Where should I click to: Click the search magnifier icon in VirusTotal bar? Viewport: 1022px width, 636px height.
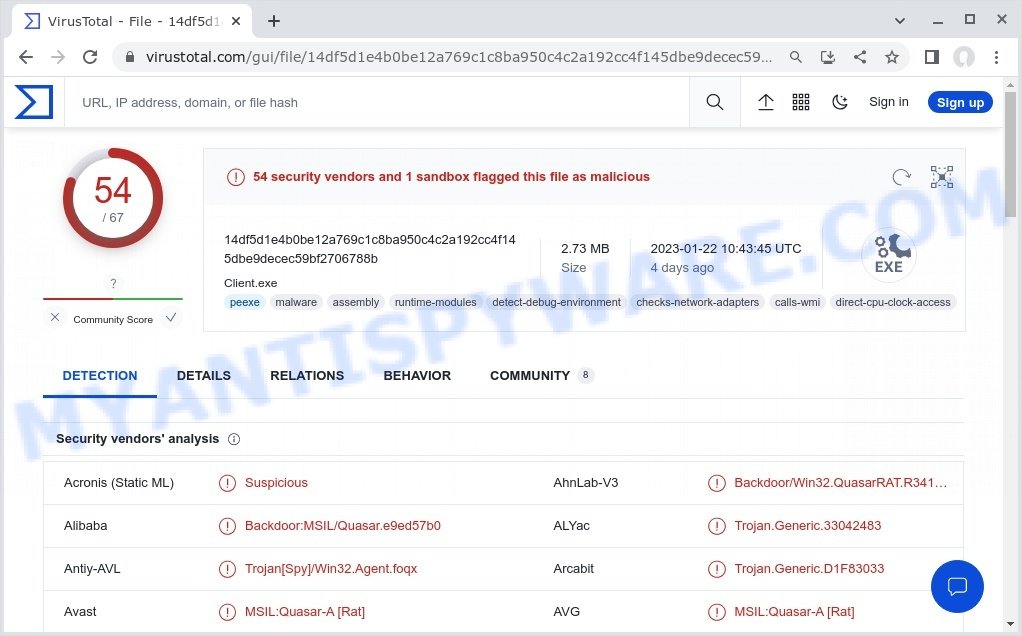(x=715, y=102)
